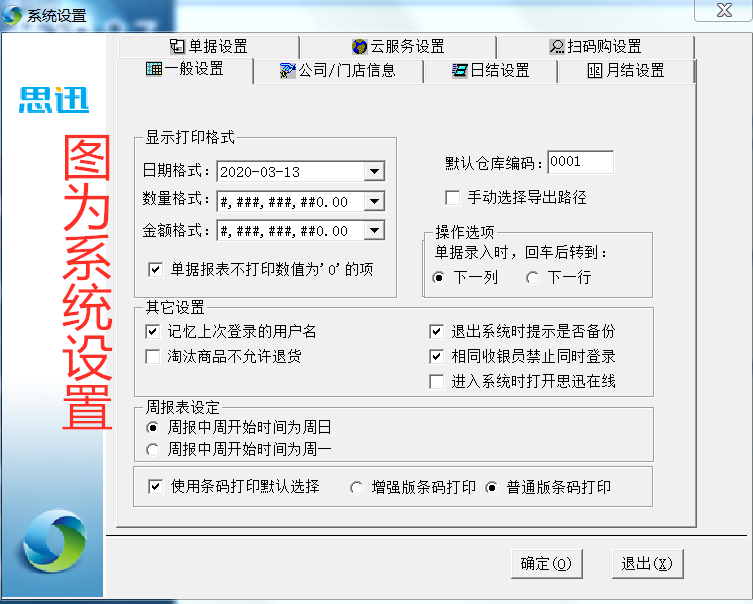Open the 数量格式 dropdown list
Screen dimensions: 753x604
coord(374,202)
